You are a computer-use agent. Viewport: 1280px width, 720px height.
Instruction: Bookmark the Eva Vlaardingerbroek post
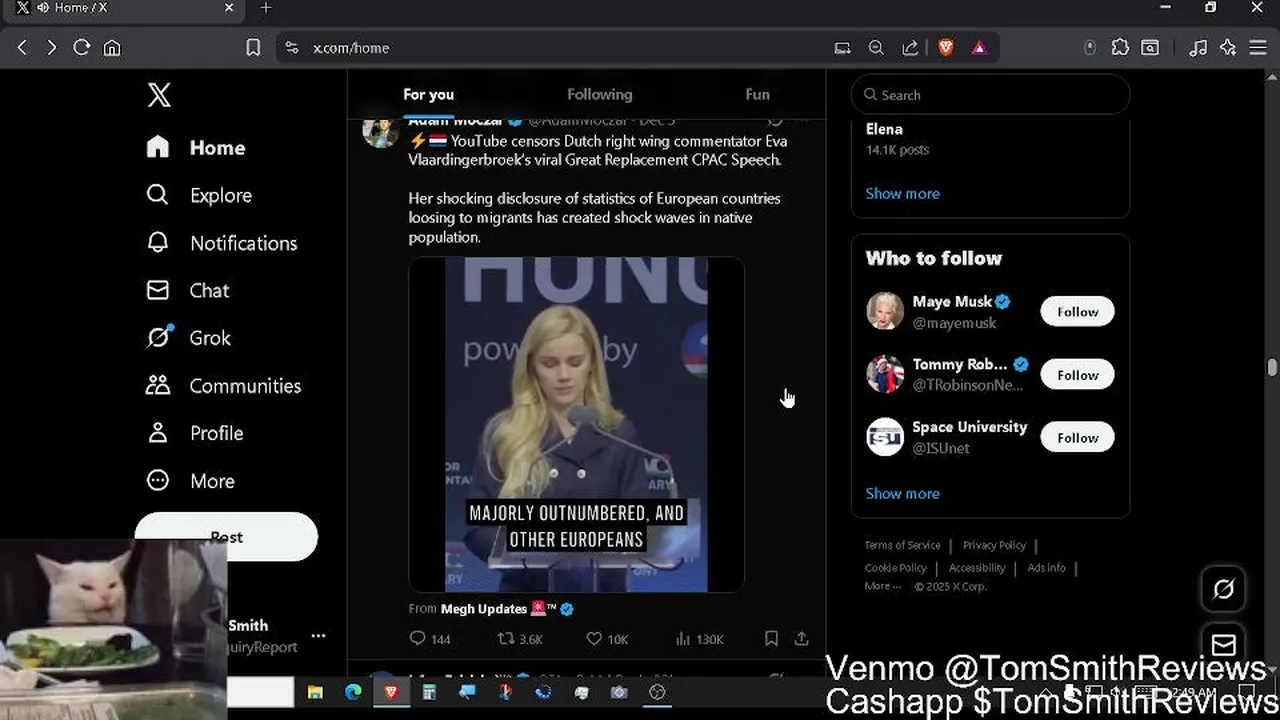tap(771, 638)
